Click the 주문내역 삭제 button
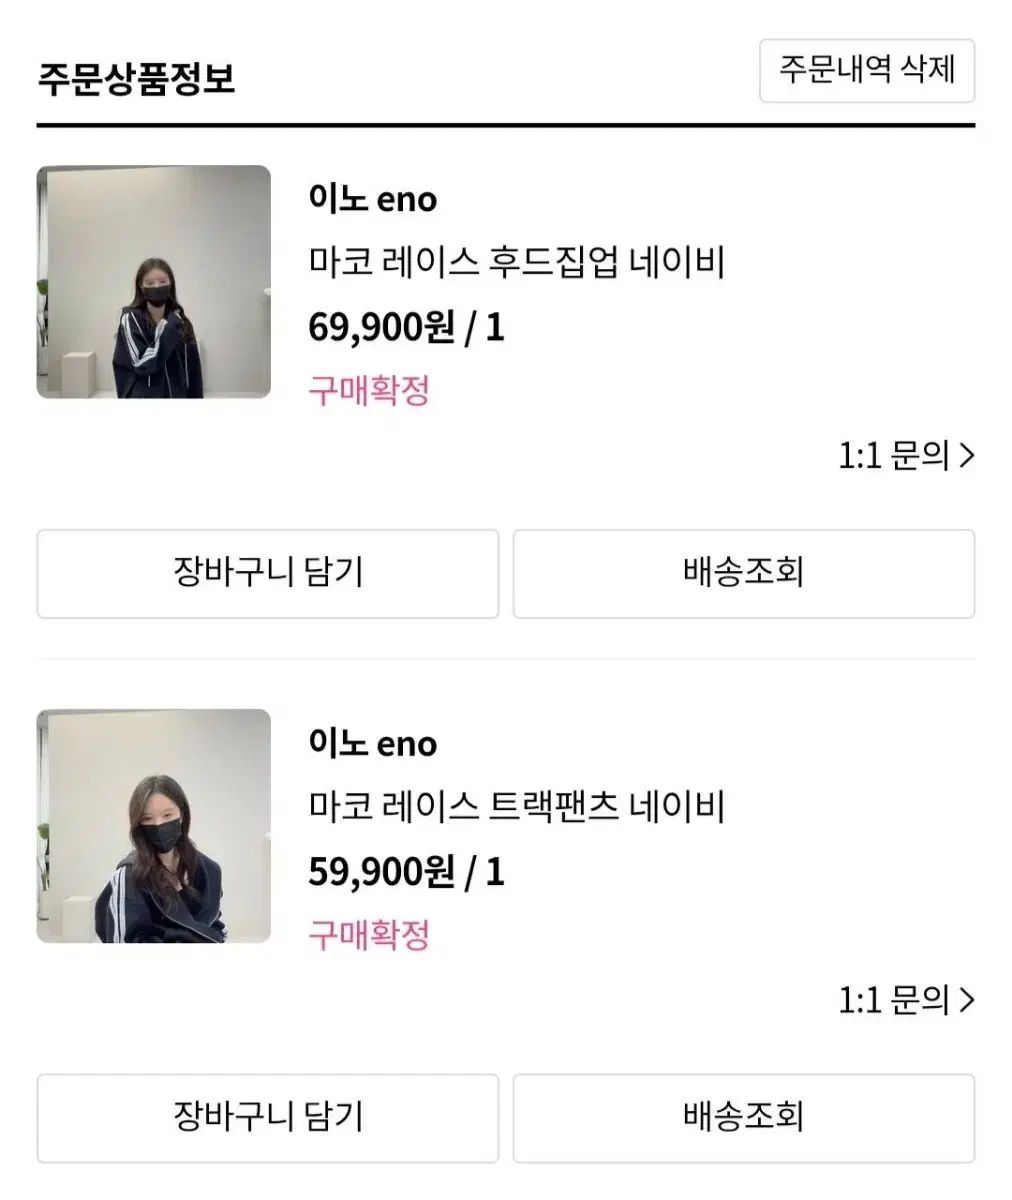This screenshot has height=1200, width=1012. 866,70
